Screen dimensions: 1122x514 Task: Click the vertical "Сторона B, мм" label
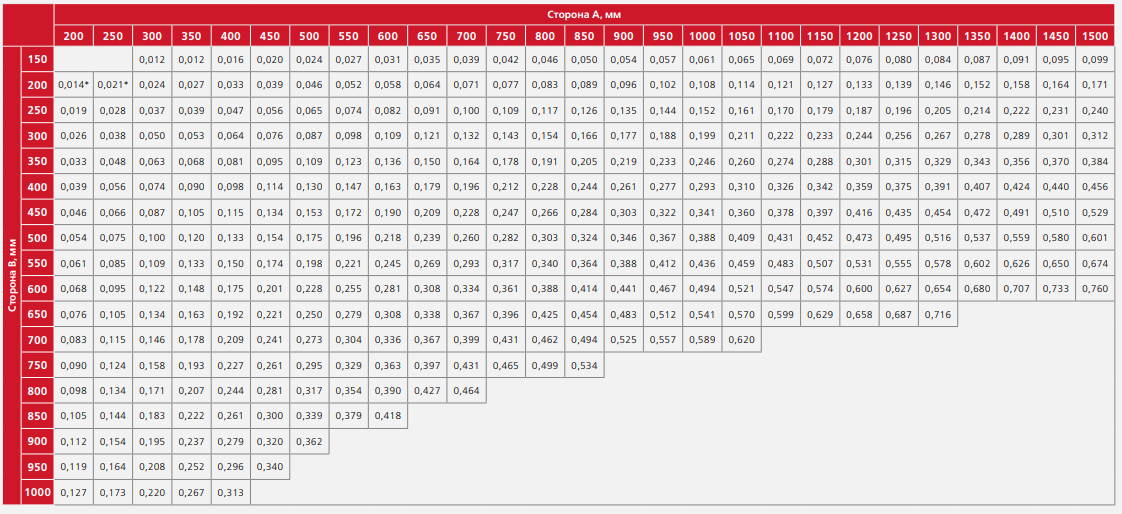click(11, 276)
